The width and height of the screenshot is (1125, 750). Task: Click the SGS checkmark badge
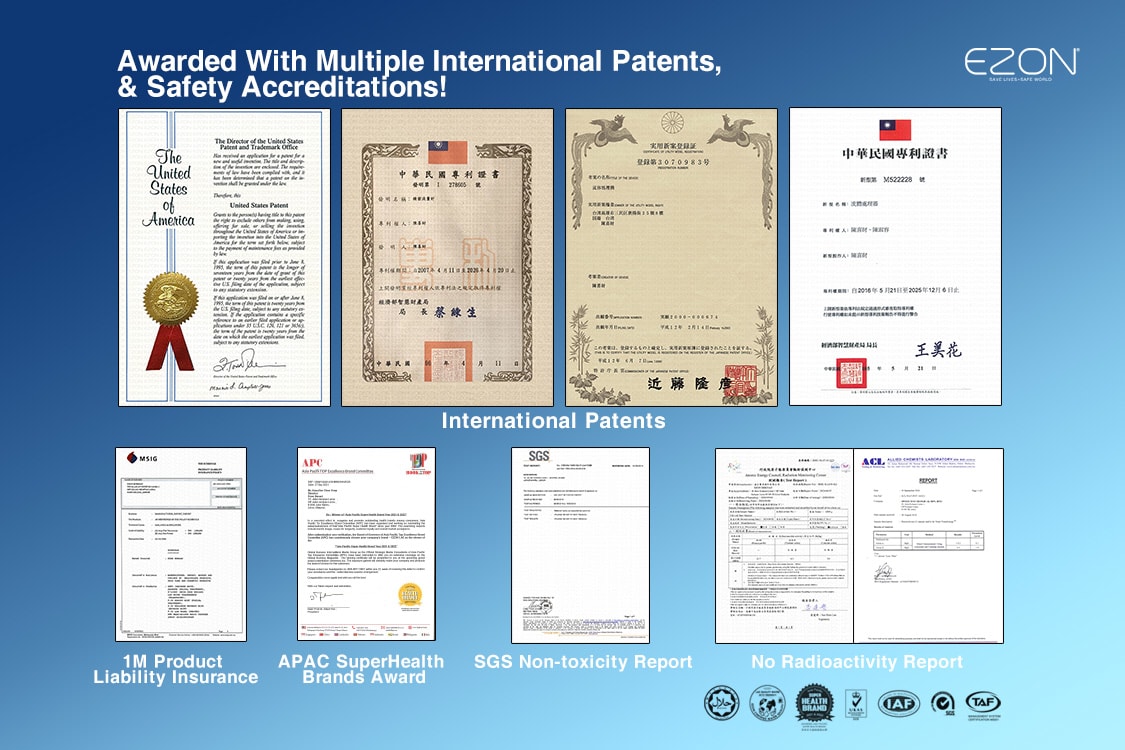(x=943, y=703)
